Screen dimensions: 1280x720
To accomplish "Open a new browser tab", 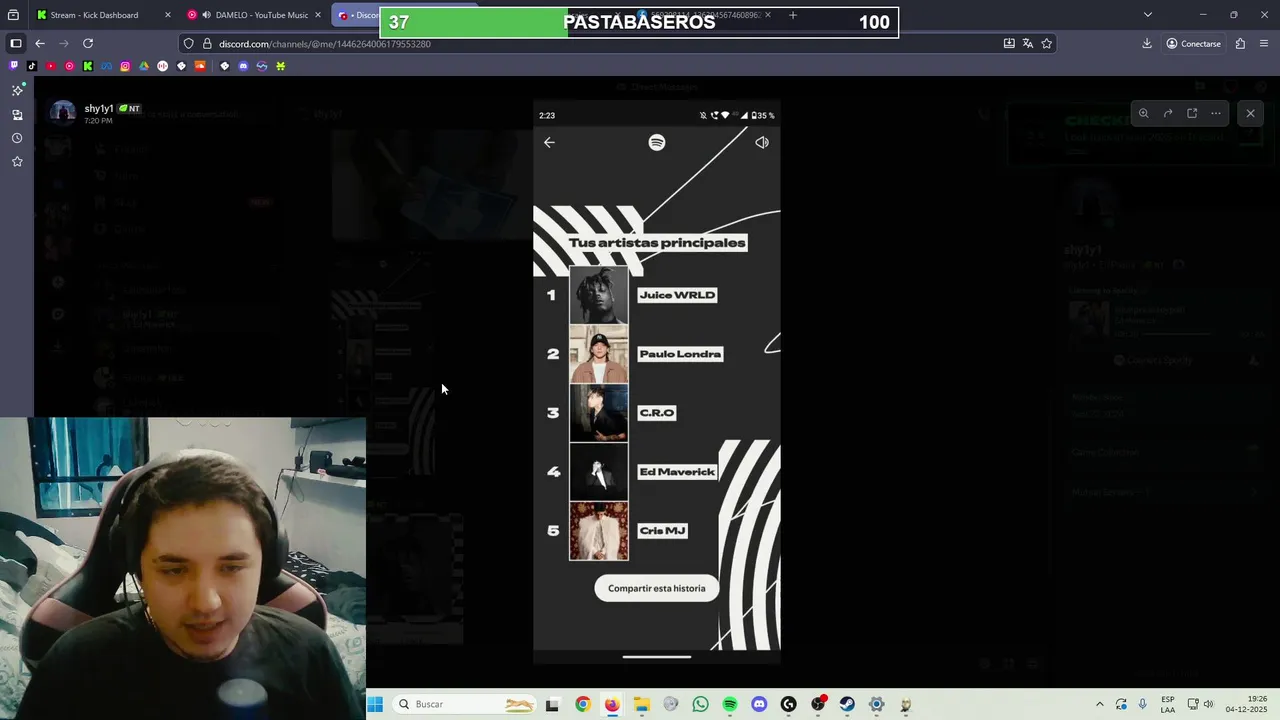I will tap(793, 15).
